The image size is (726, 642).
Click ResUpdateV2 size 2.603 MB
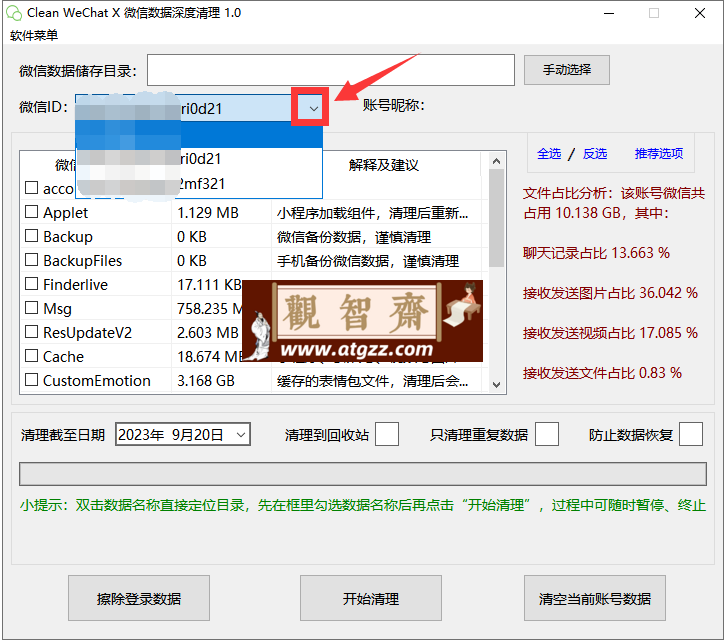pyautogui.click(x=207, y=333)
